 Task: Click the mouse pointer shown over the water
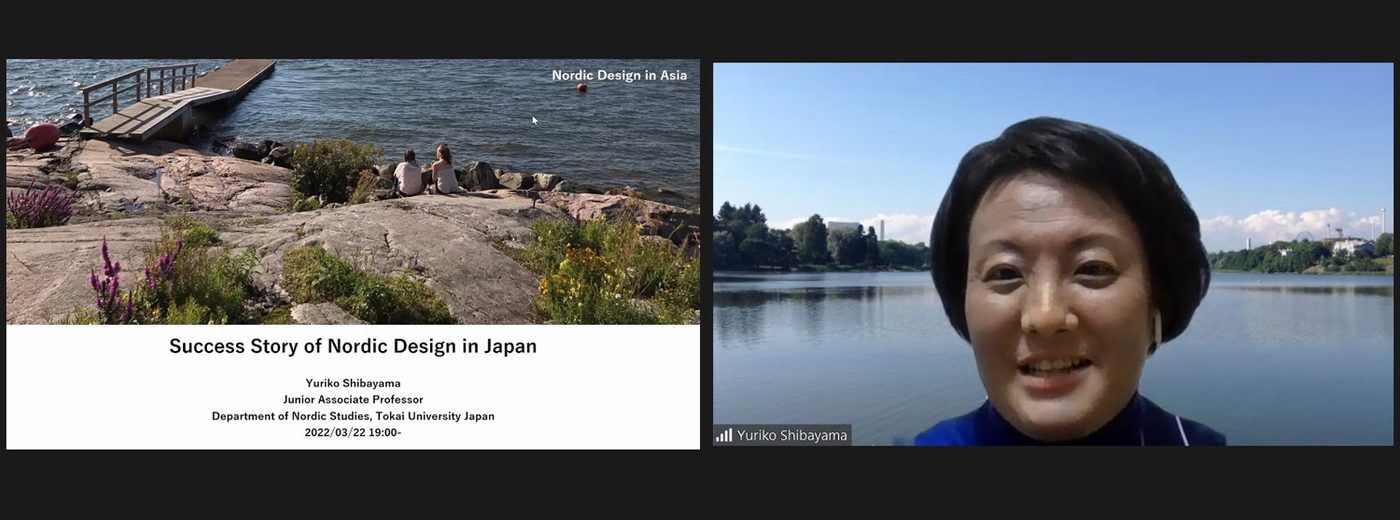coord(535,120)
